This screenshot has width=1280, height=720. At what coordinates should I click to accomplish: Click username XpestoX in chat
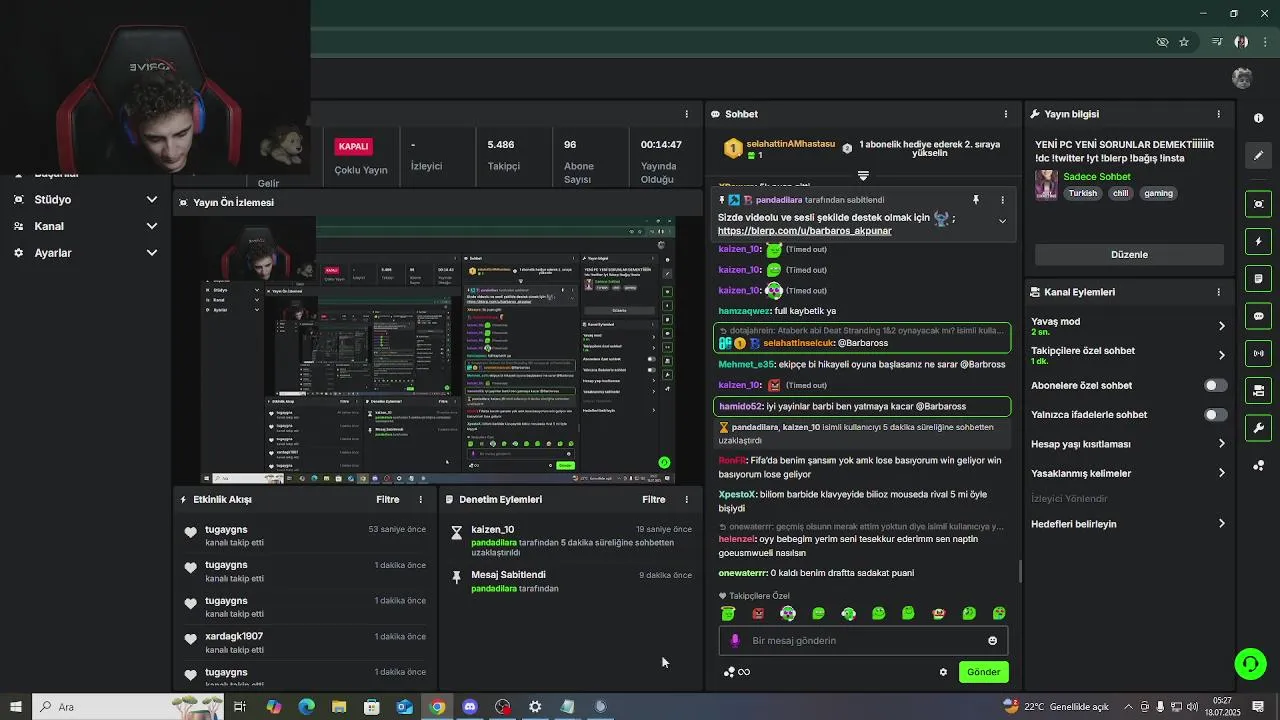737,494
